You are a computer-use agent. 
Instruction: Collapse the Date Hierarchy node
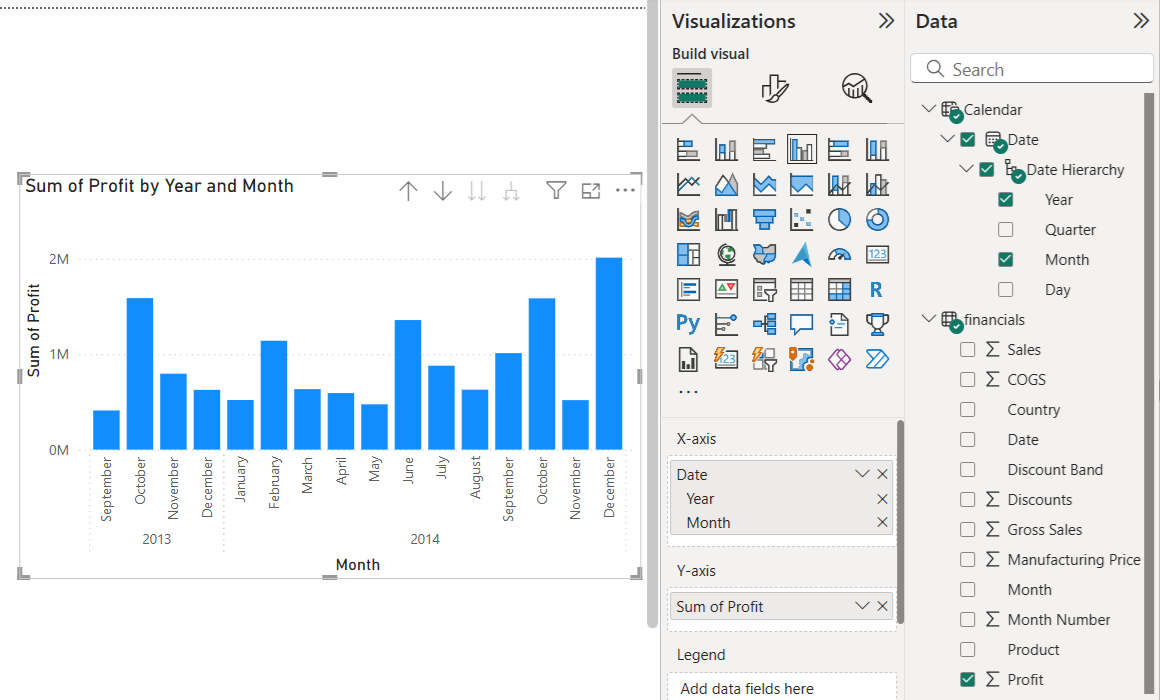(x=965, y=169)
